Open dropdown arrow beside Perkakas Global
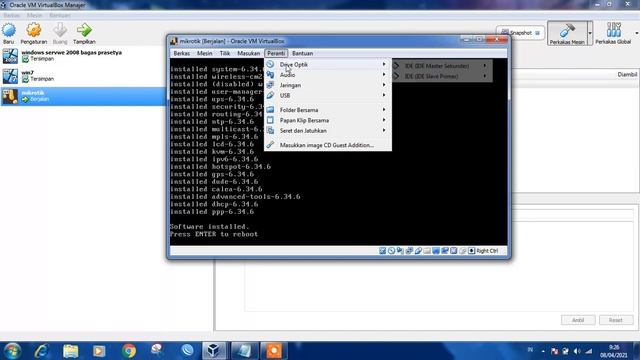The image size is (640, 360). (x=636, y=33)
